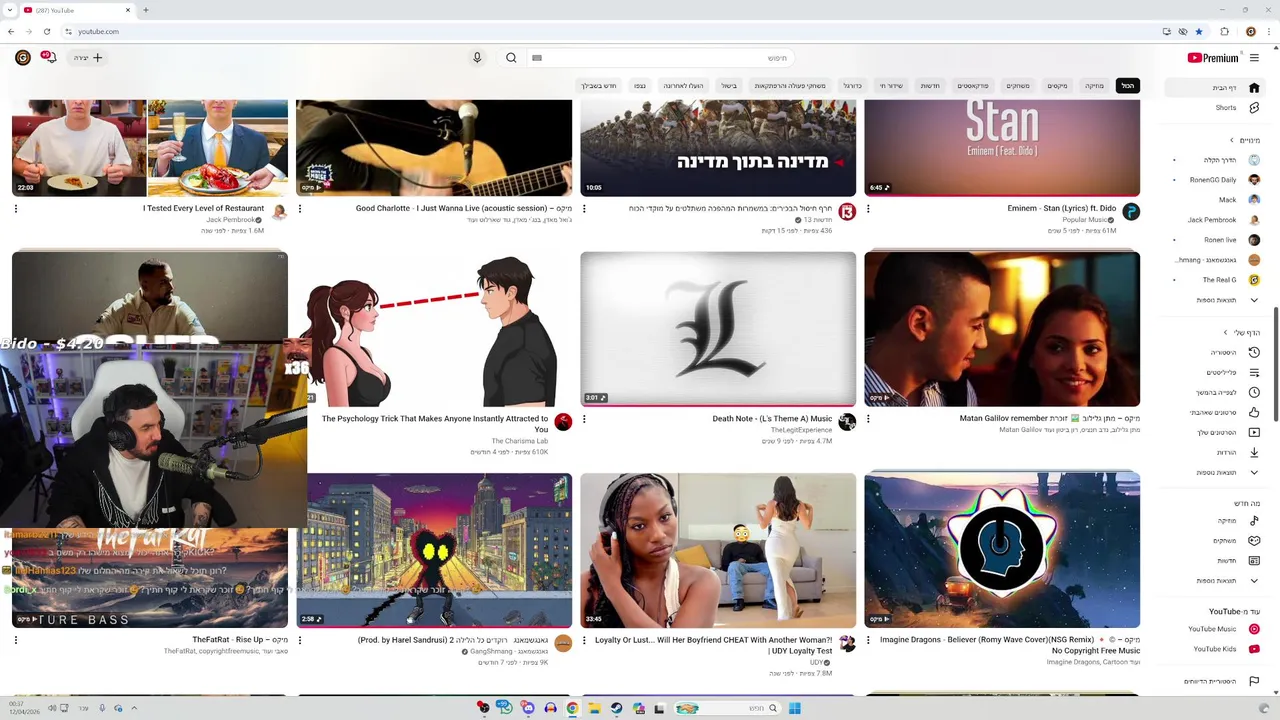
Task: Open YouTube Kids link
Action: tap(1215, 649)
